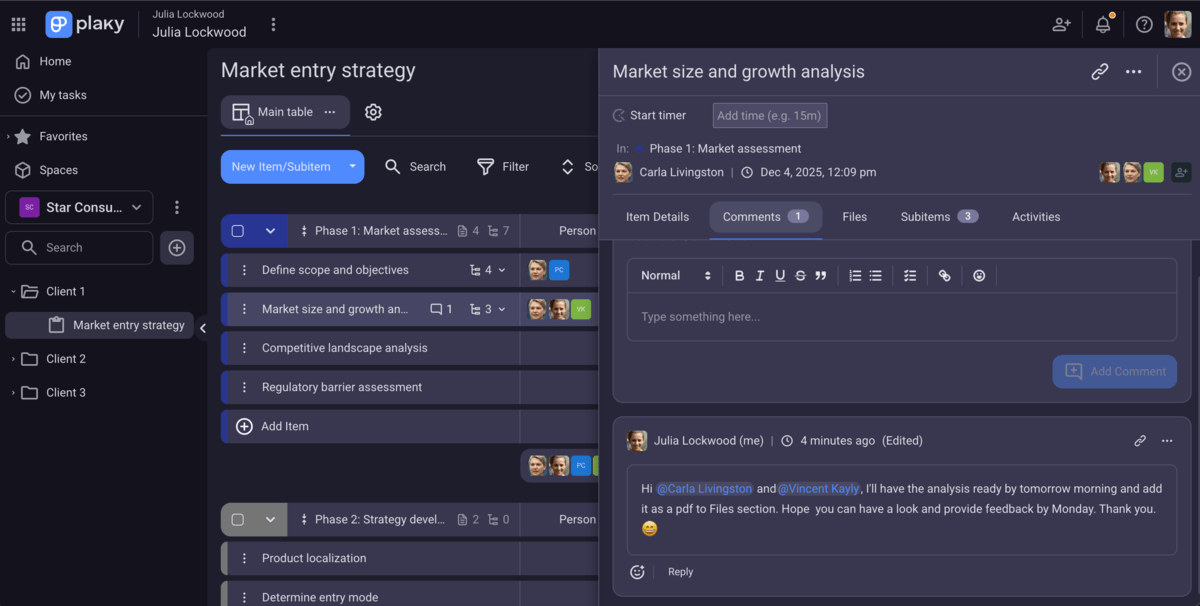Click the notifications bell icon
1200x606 pixels.
click(x=1103, y=25)
